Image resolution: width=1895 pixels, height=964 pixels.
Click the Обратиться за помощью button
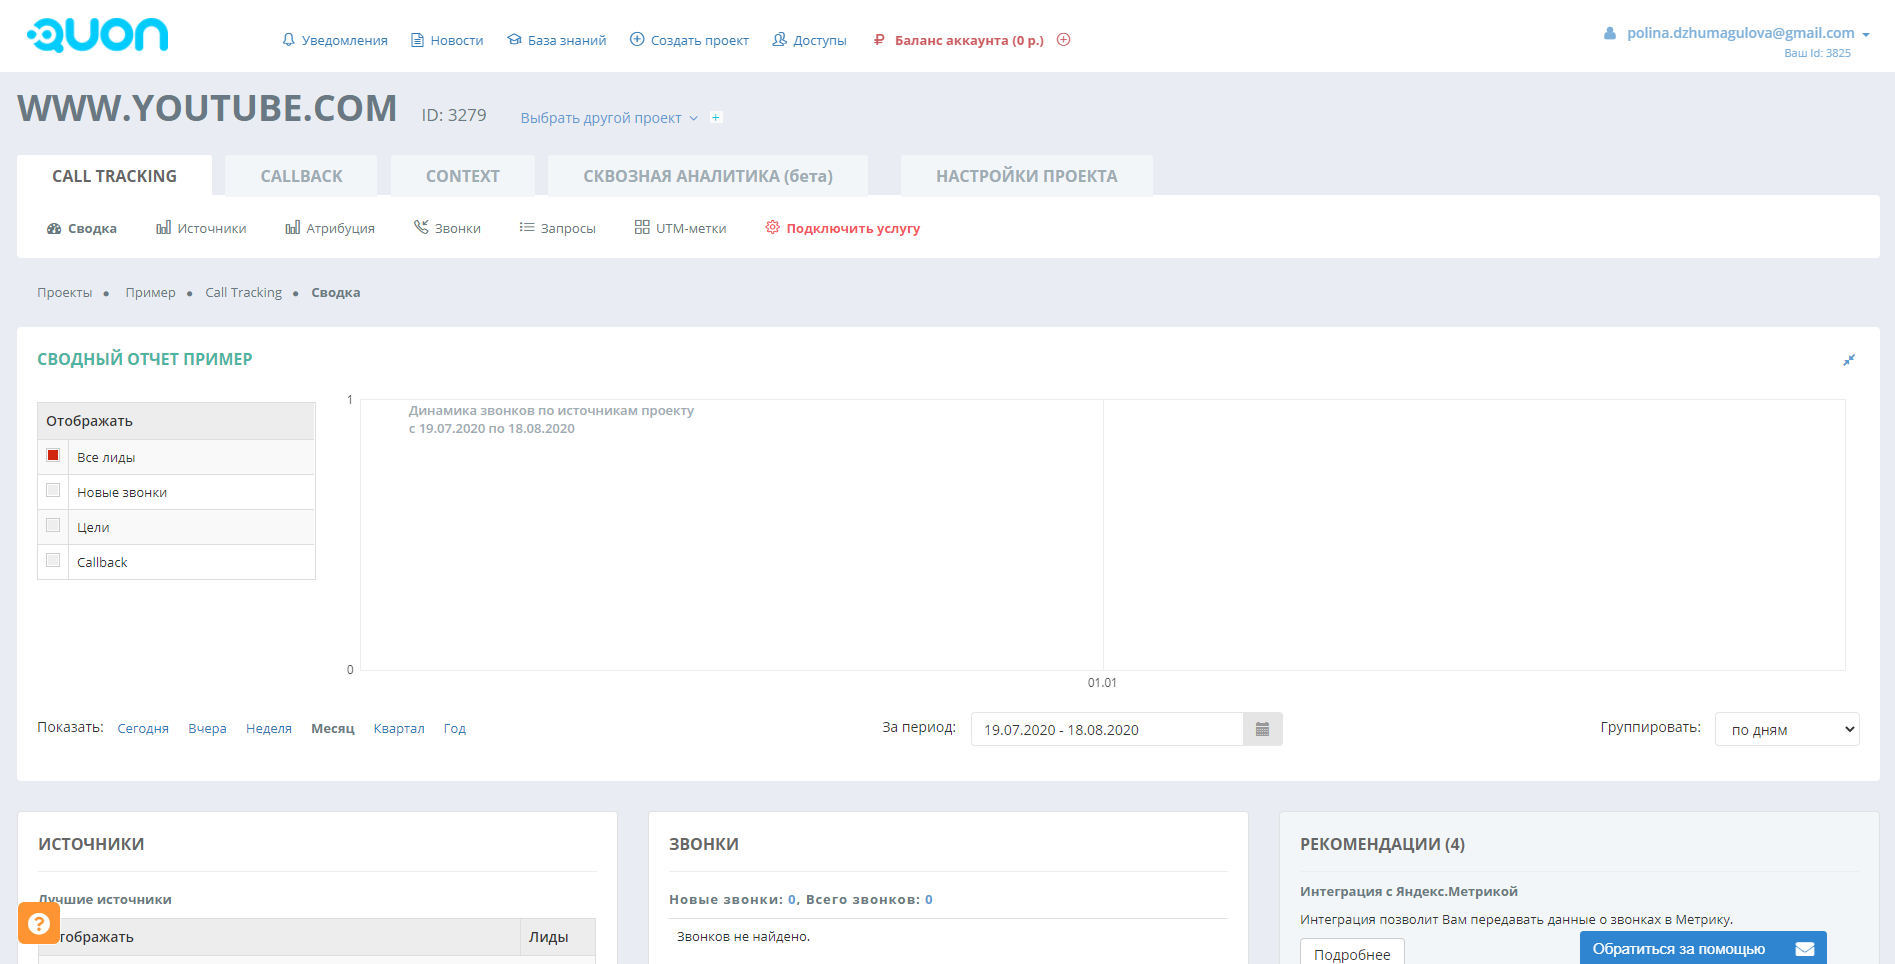point(1703,948)
